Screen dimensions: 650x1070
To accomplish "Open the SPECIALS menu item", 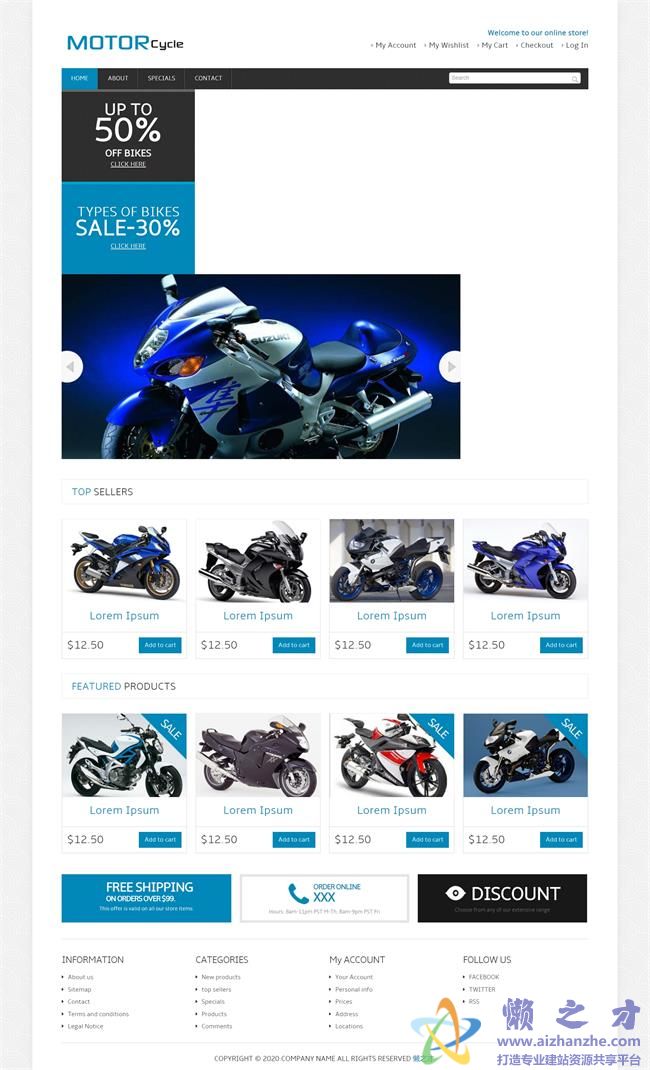I will point(162,78).
